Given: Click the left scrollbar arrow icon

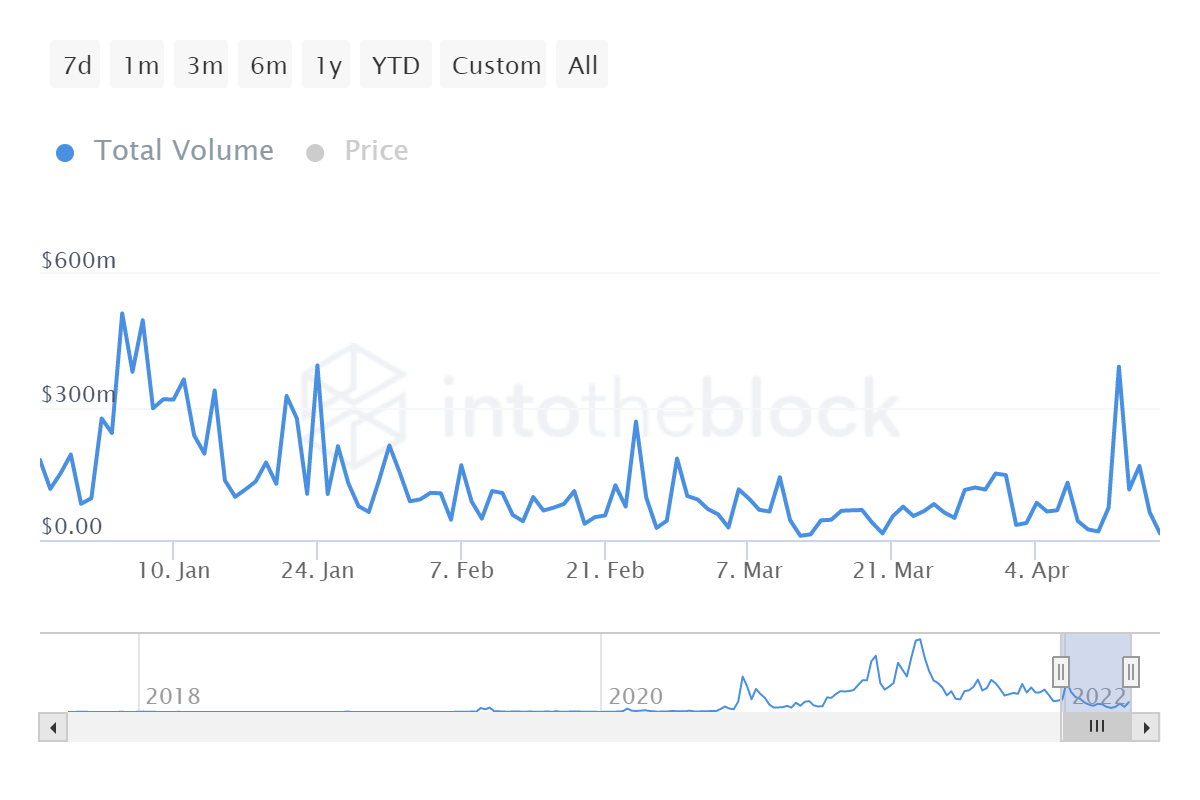Looking at the screenshot, I should coord(52,727).
